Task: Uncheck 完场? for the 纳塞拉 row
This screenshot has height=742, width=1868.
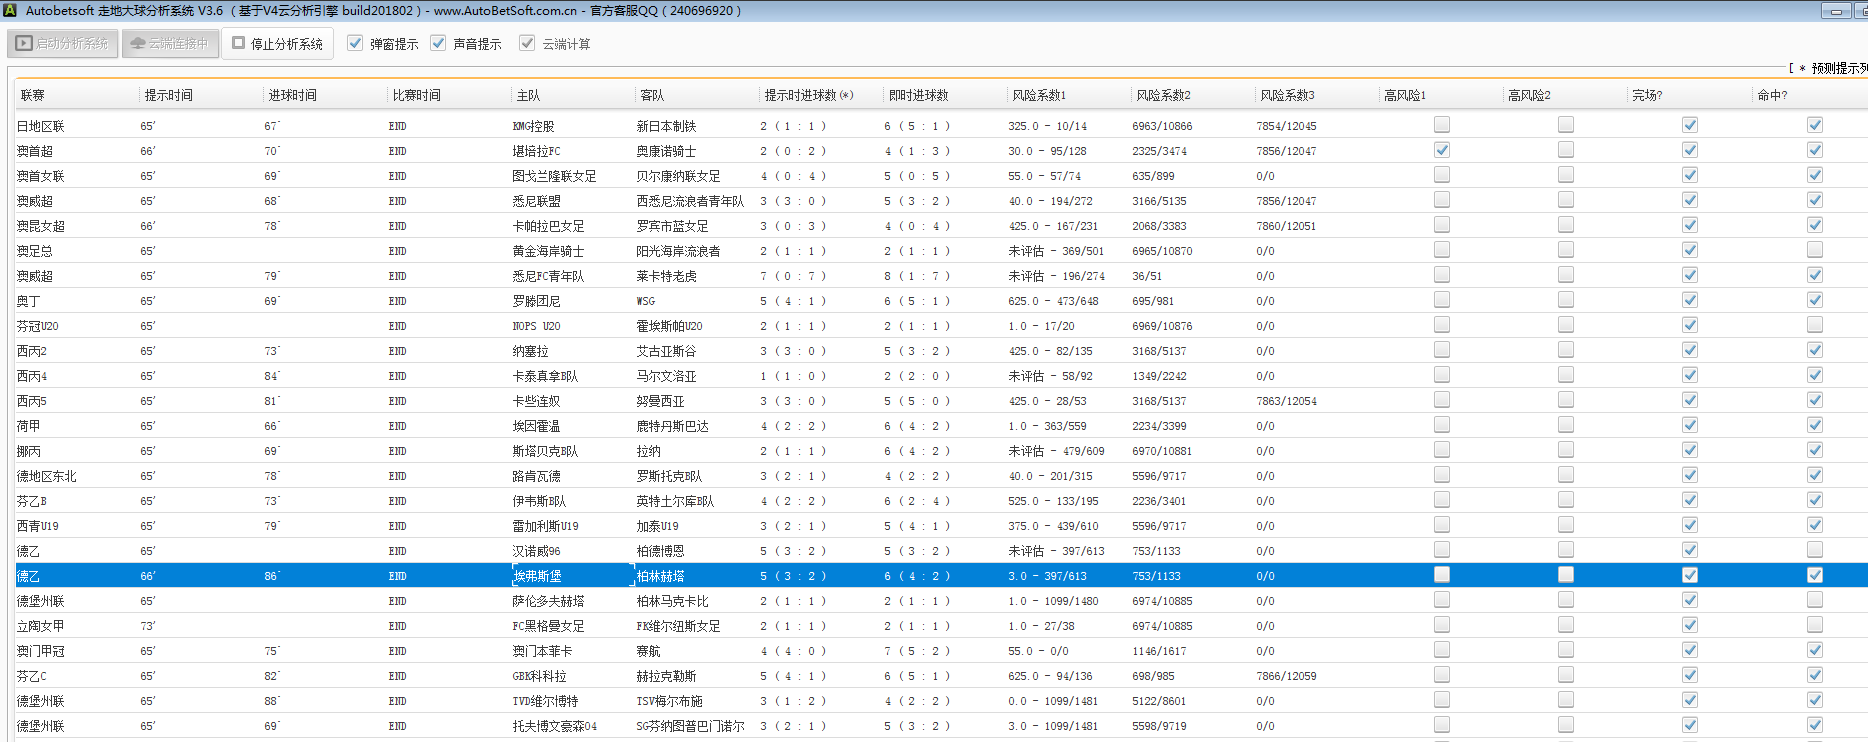Action: [x=1689, y=350]
